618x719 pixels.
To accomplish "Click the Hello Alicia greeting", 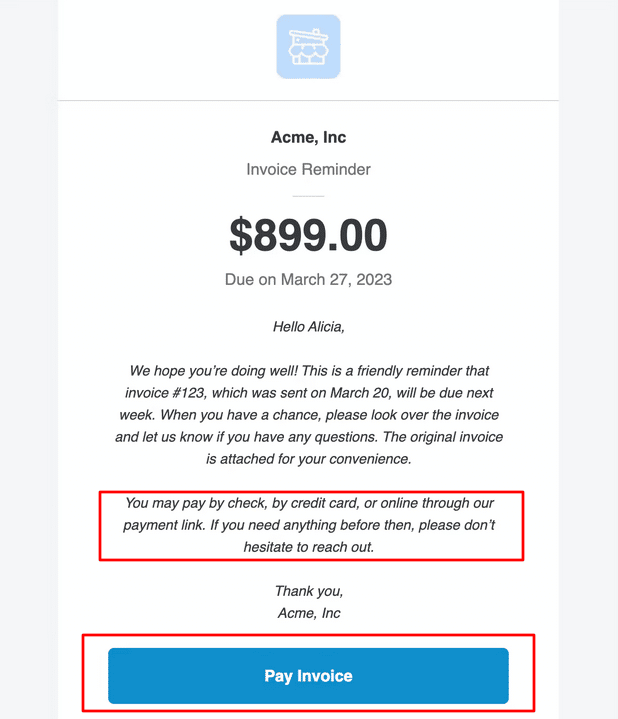I will coord(308,326).
